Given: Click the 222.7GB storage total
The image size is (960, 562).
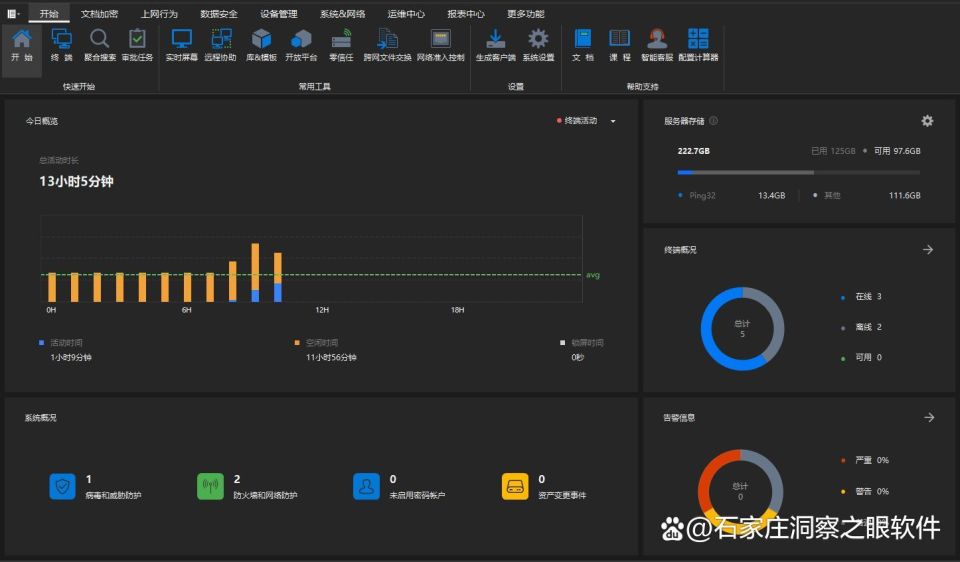Looking at the screenshot, I should click(694, 151).
